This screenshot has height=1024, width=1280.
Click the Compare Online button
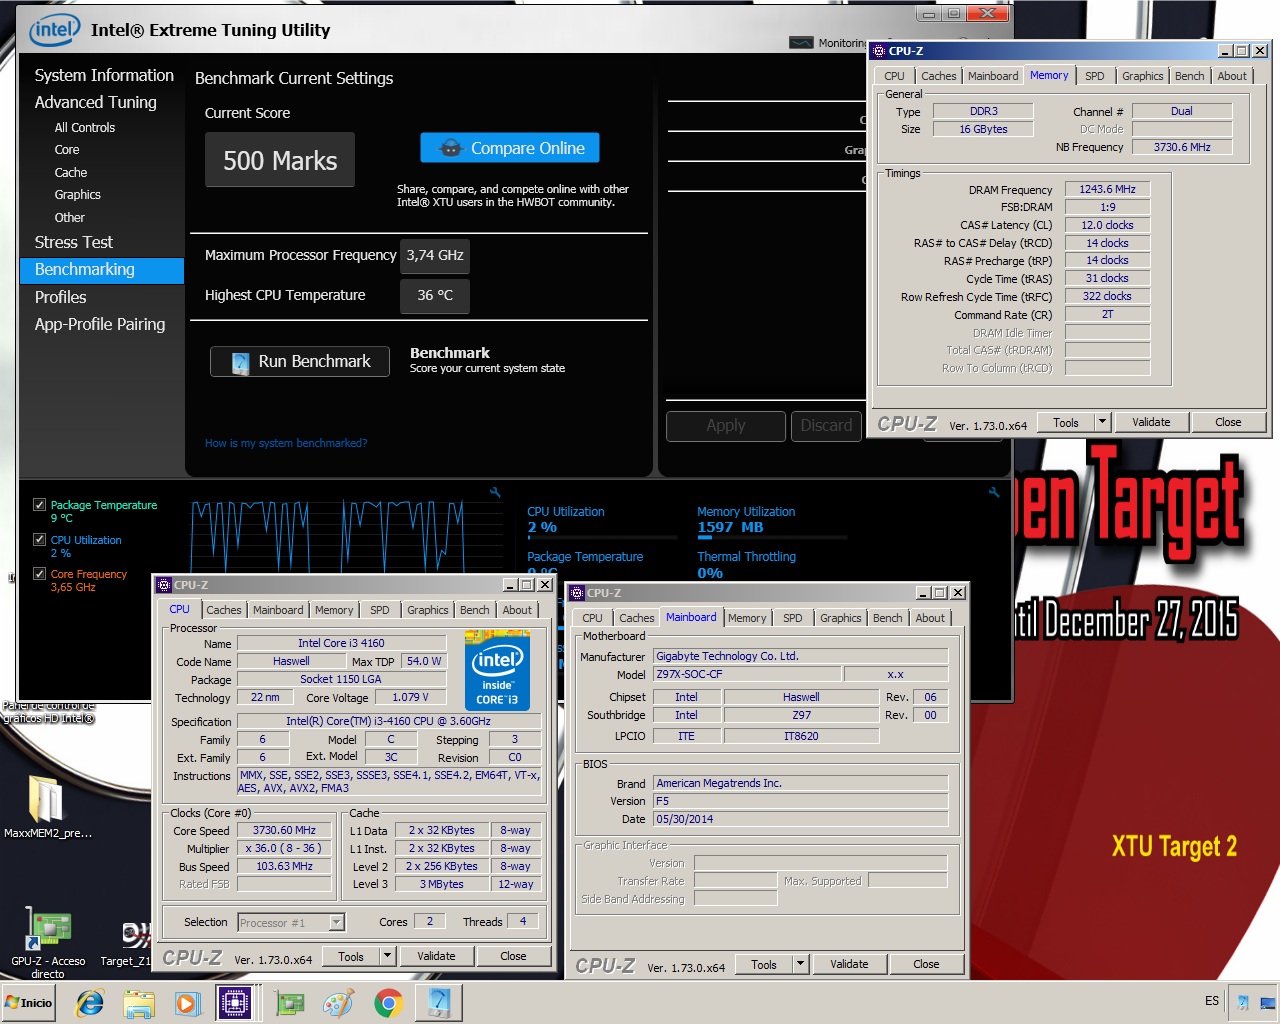(x=510, y=148)
